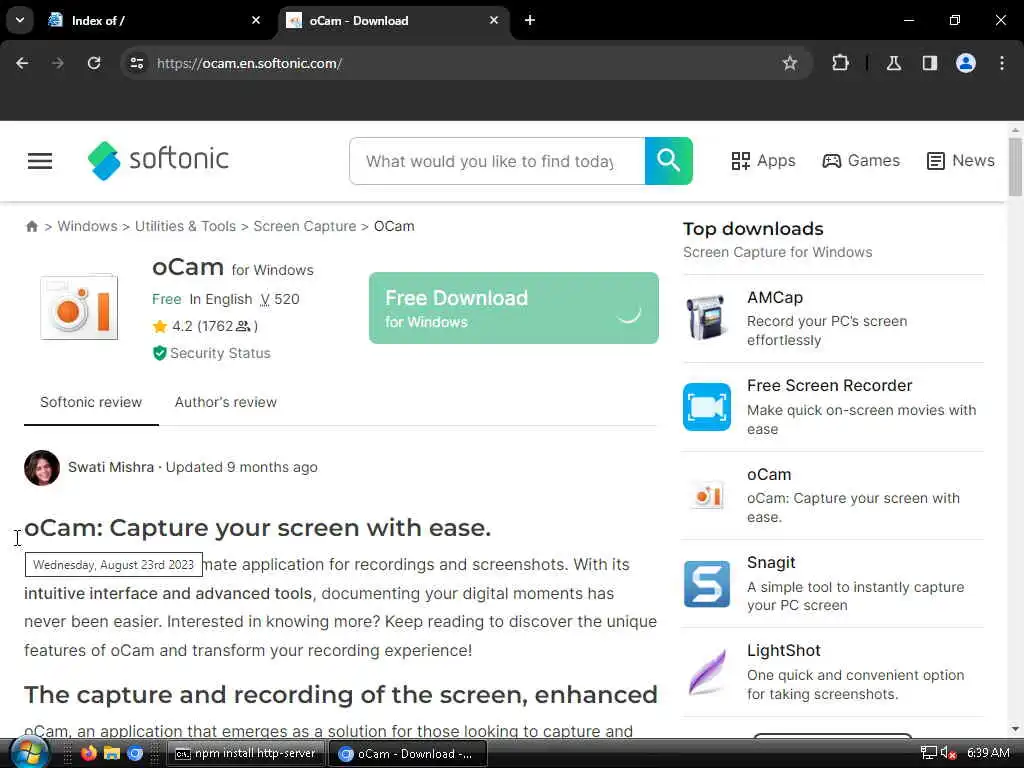
Task: Switch to 'npm install http-server' taskbar window
Action: coord(246,754)
